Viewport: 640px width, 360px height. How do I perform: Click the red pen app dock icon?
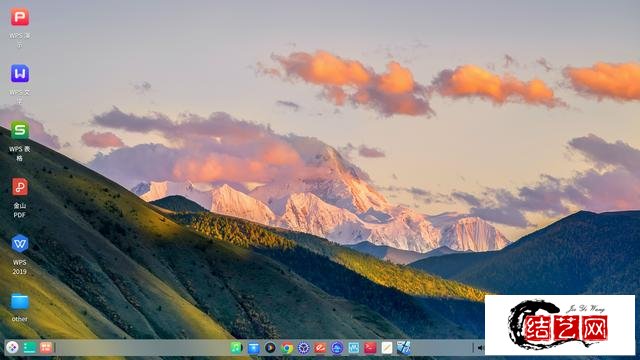(320, 348)
